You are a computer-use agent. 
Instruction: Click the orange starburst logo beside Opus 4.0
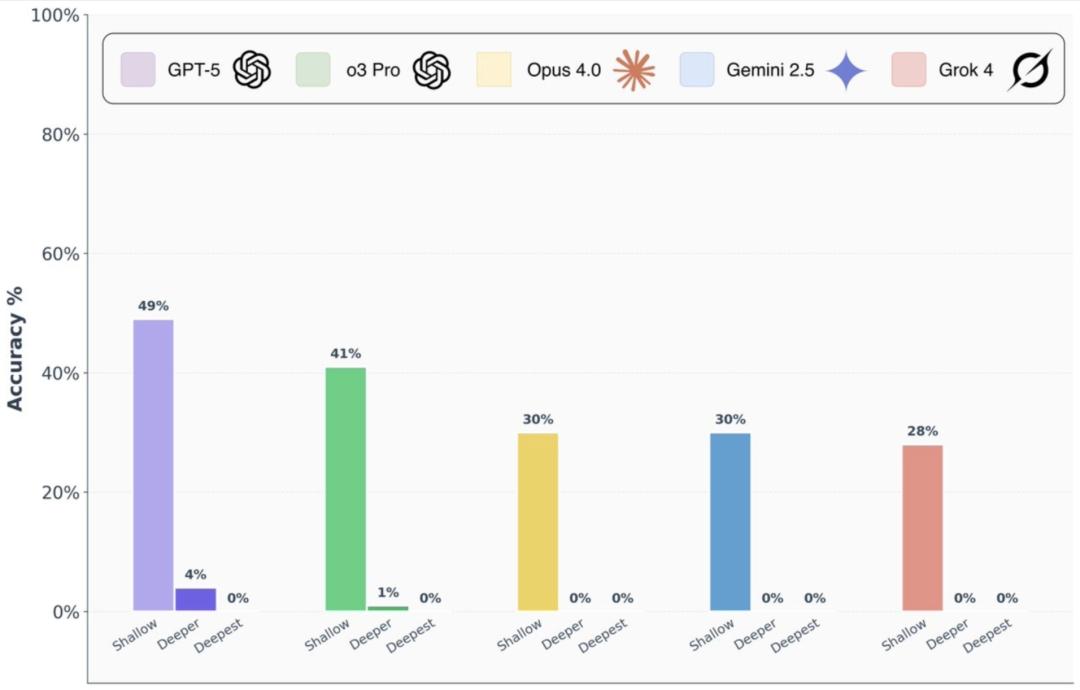[x=634, y=70]
